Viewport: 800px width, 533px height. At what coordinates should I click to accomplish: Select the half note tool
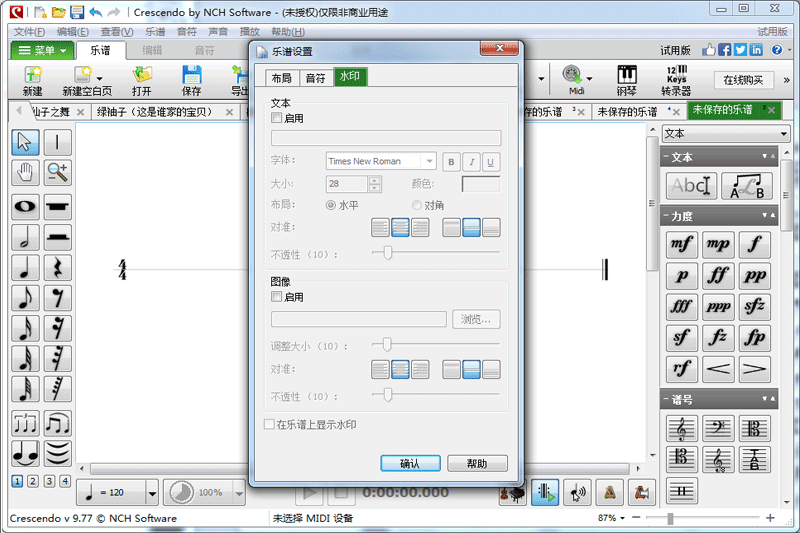tap(25, 237)
